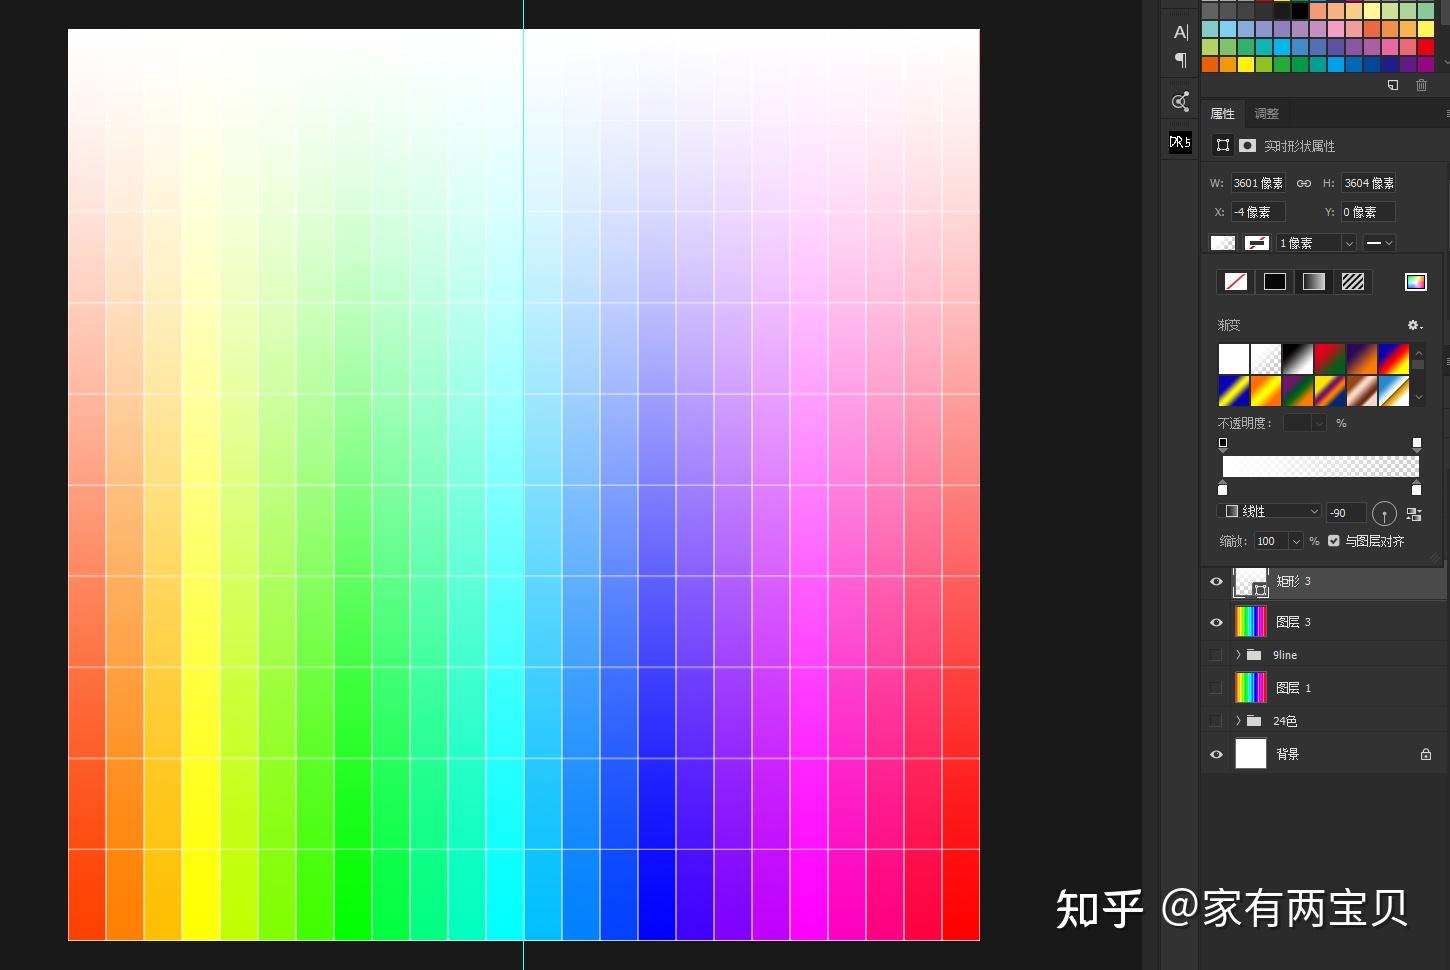Select the white-to-transparent gradient preset
Screen dimensions: 1450x970
coord(1266,359)
